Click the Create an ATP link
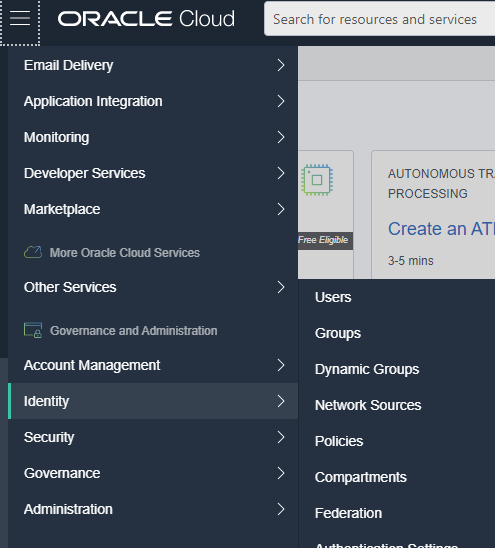 point(442,229)
